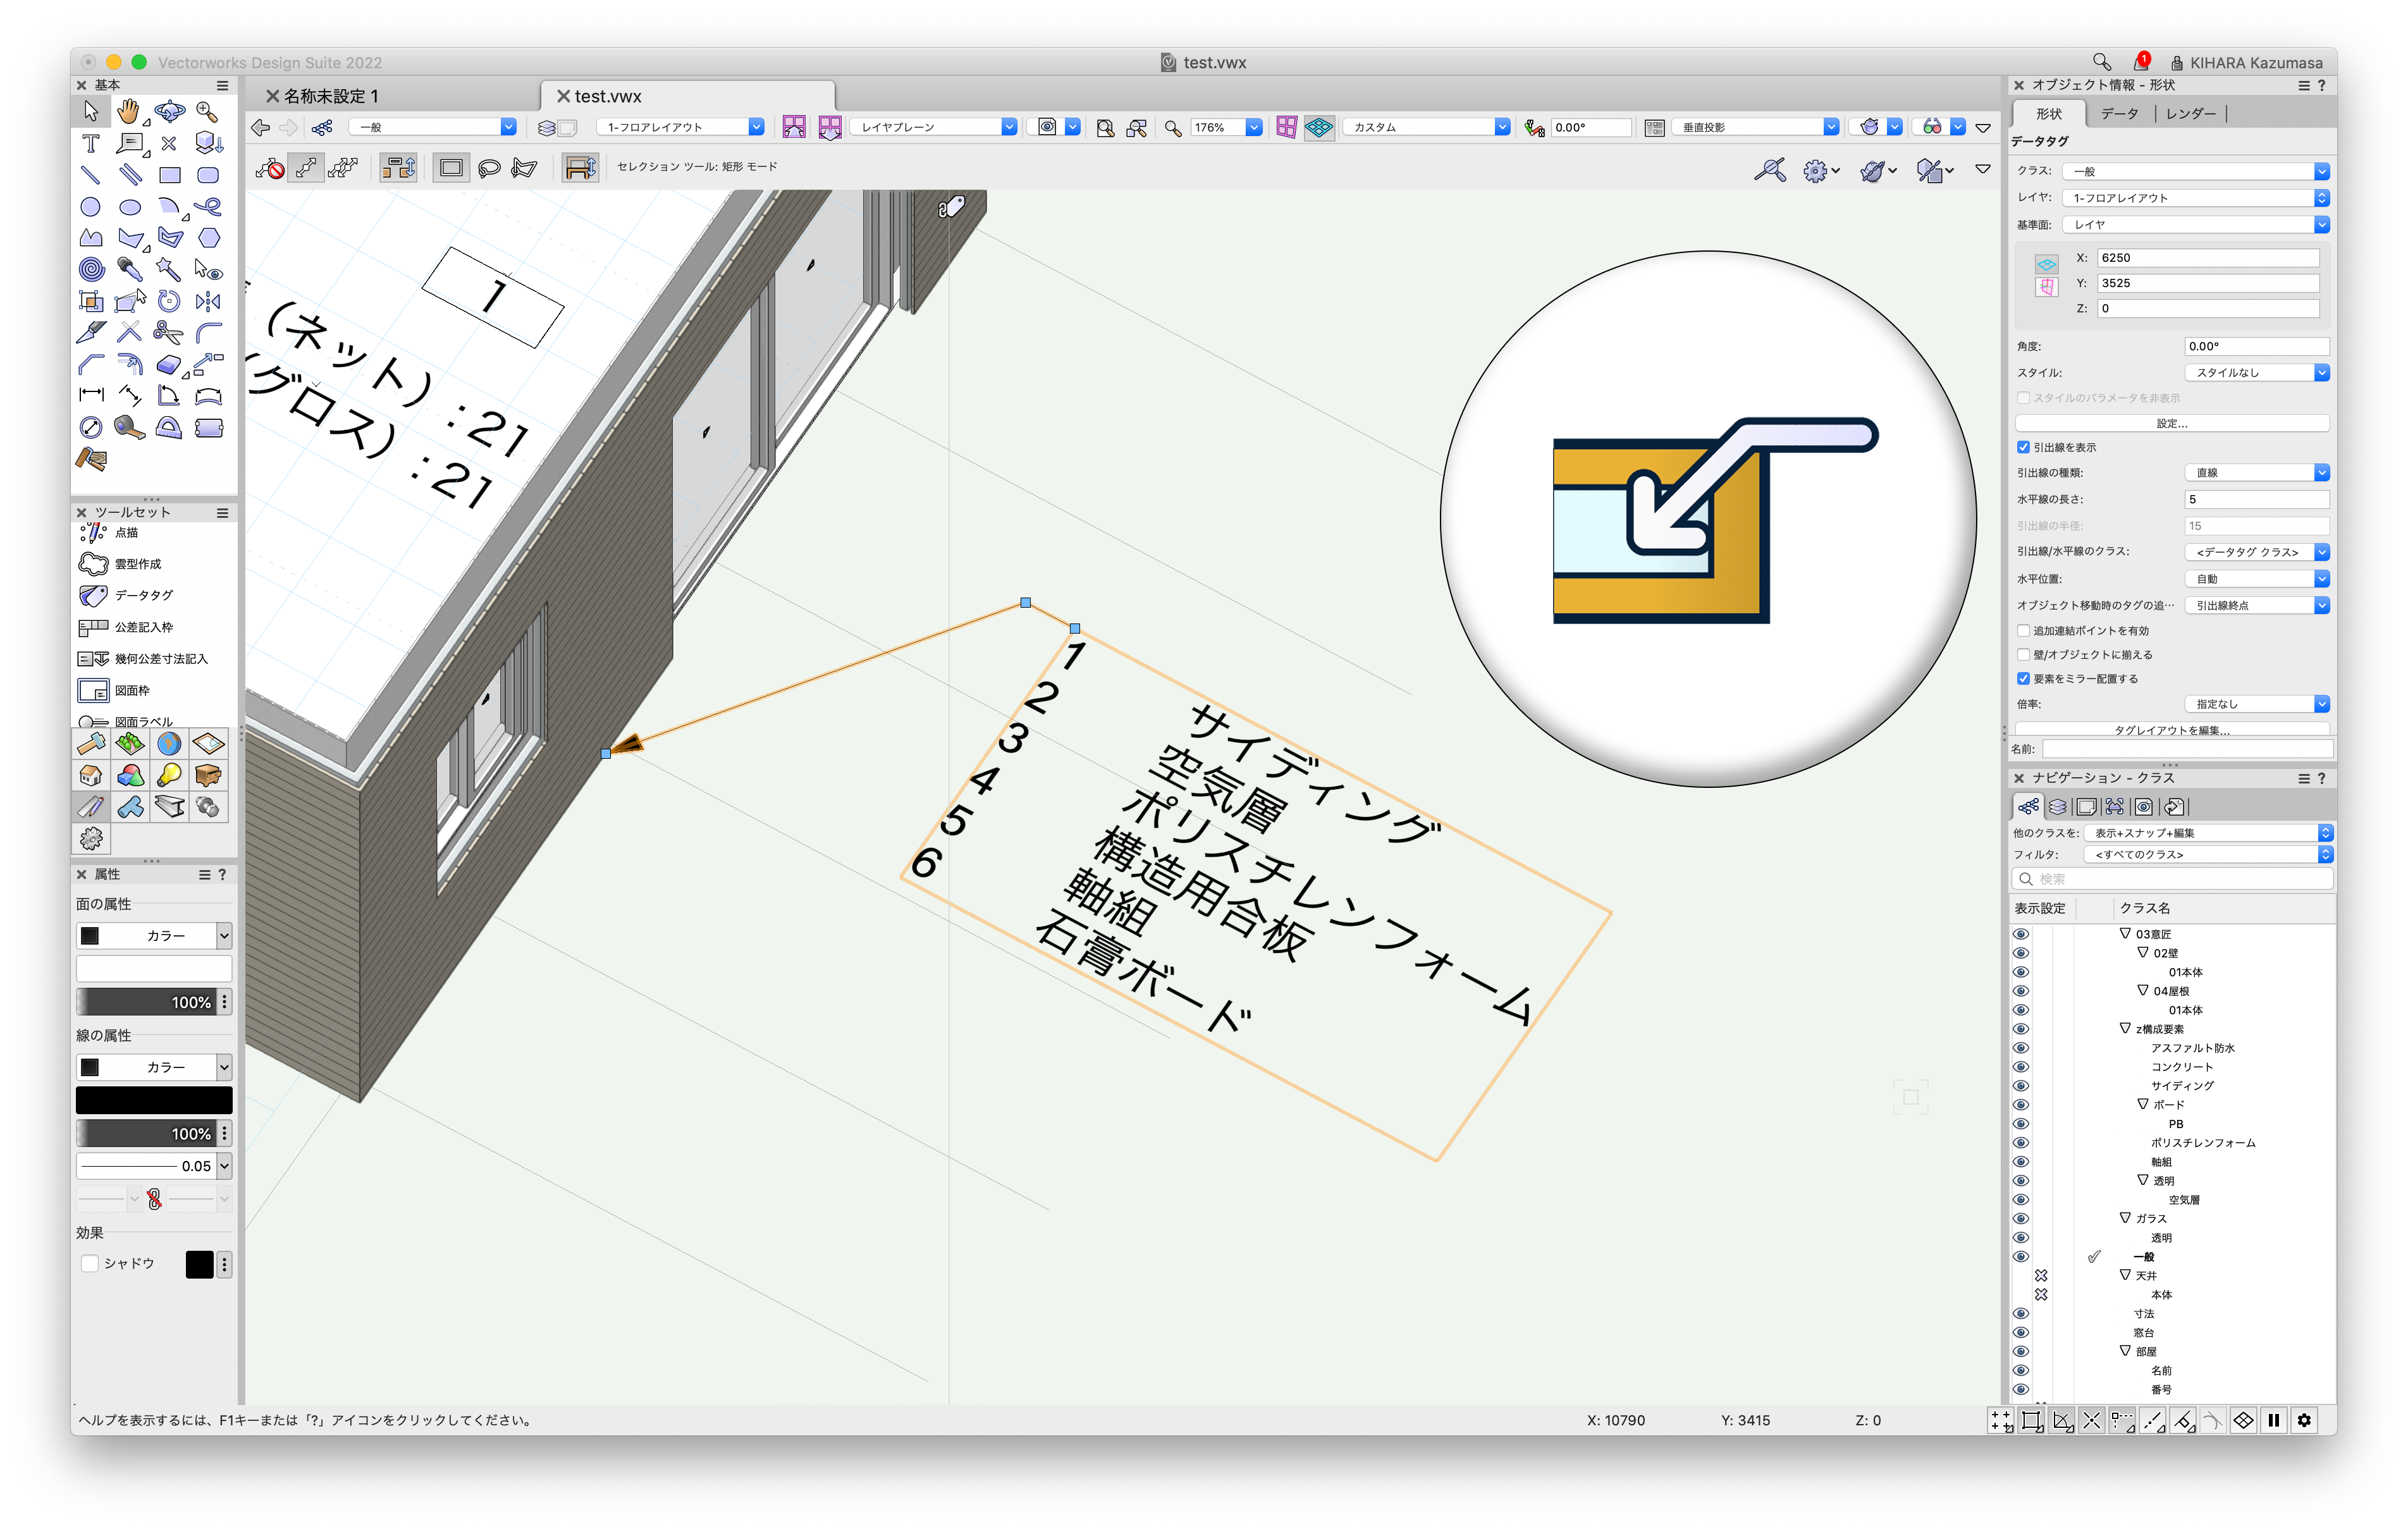The image size is (2408, 1529).
Task: Collapse the ボード class group
Action: pyautogui.click(x=2142, y=1104)
